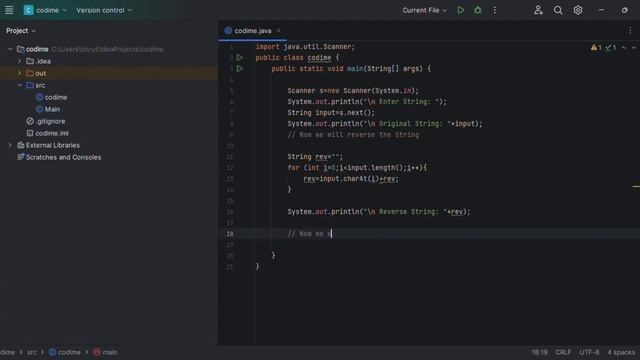This screenshot has width=640, height=360.
Task: Jump to next highlighted error arrow
Action: point(634,48)
